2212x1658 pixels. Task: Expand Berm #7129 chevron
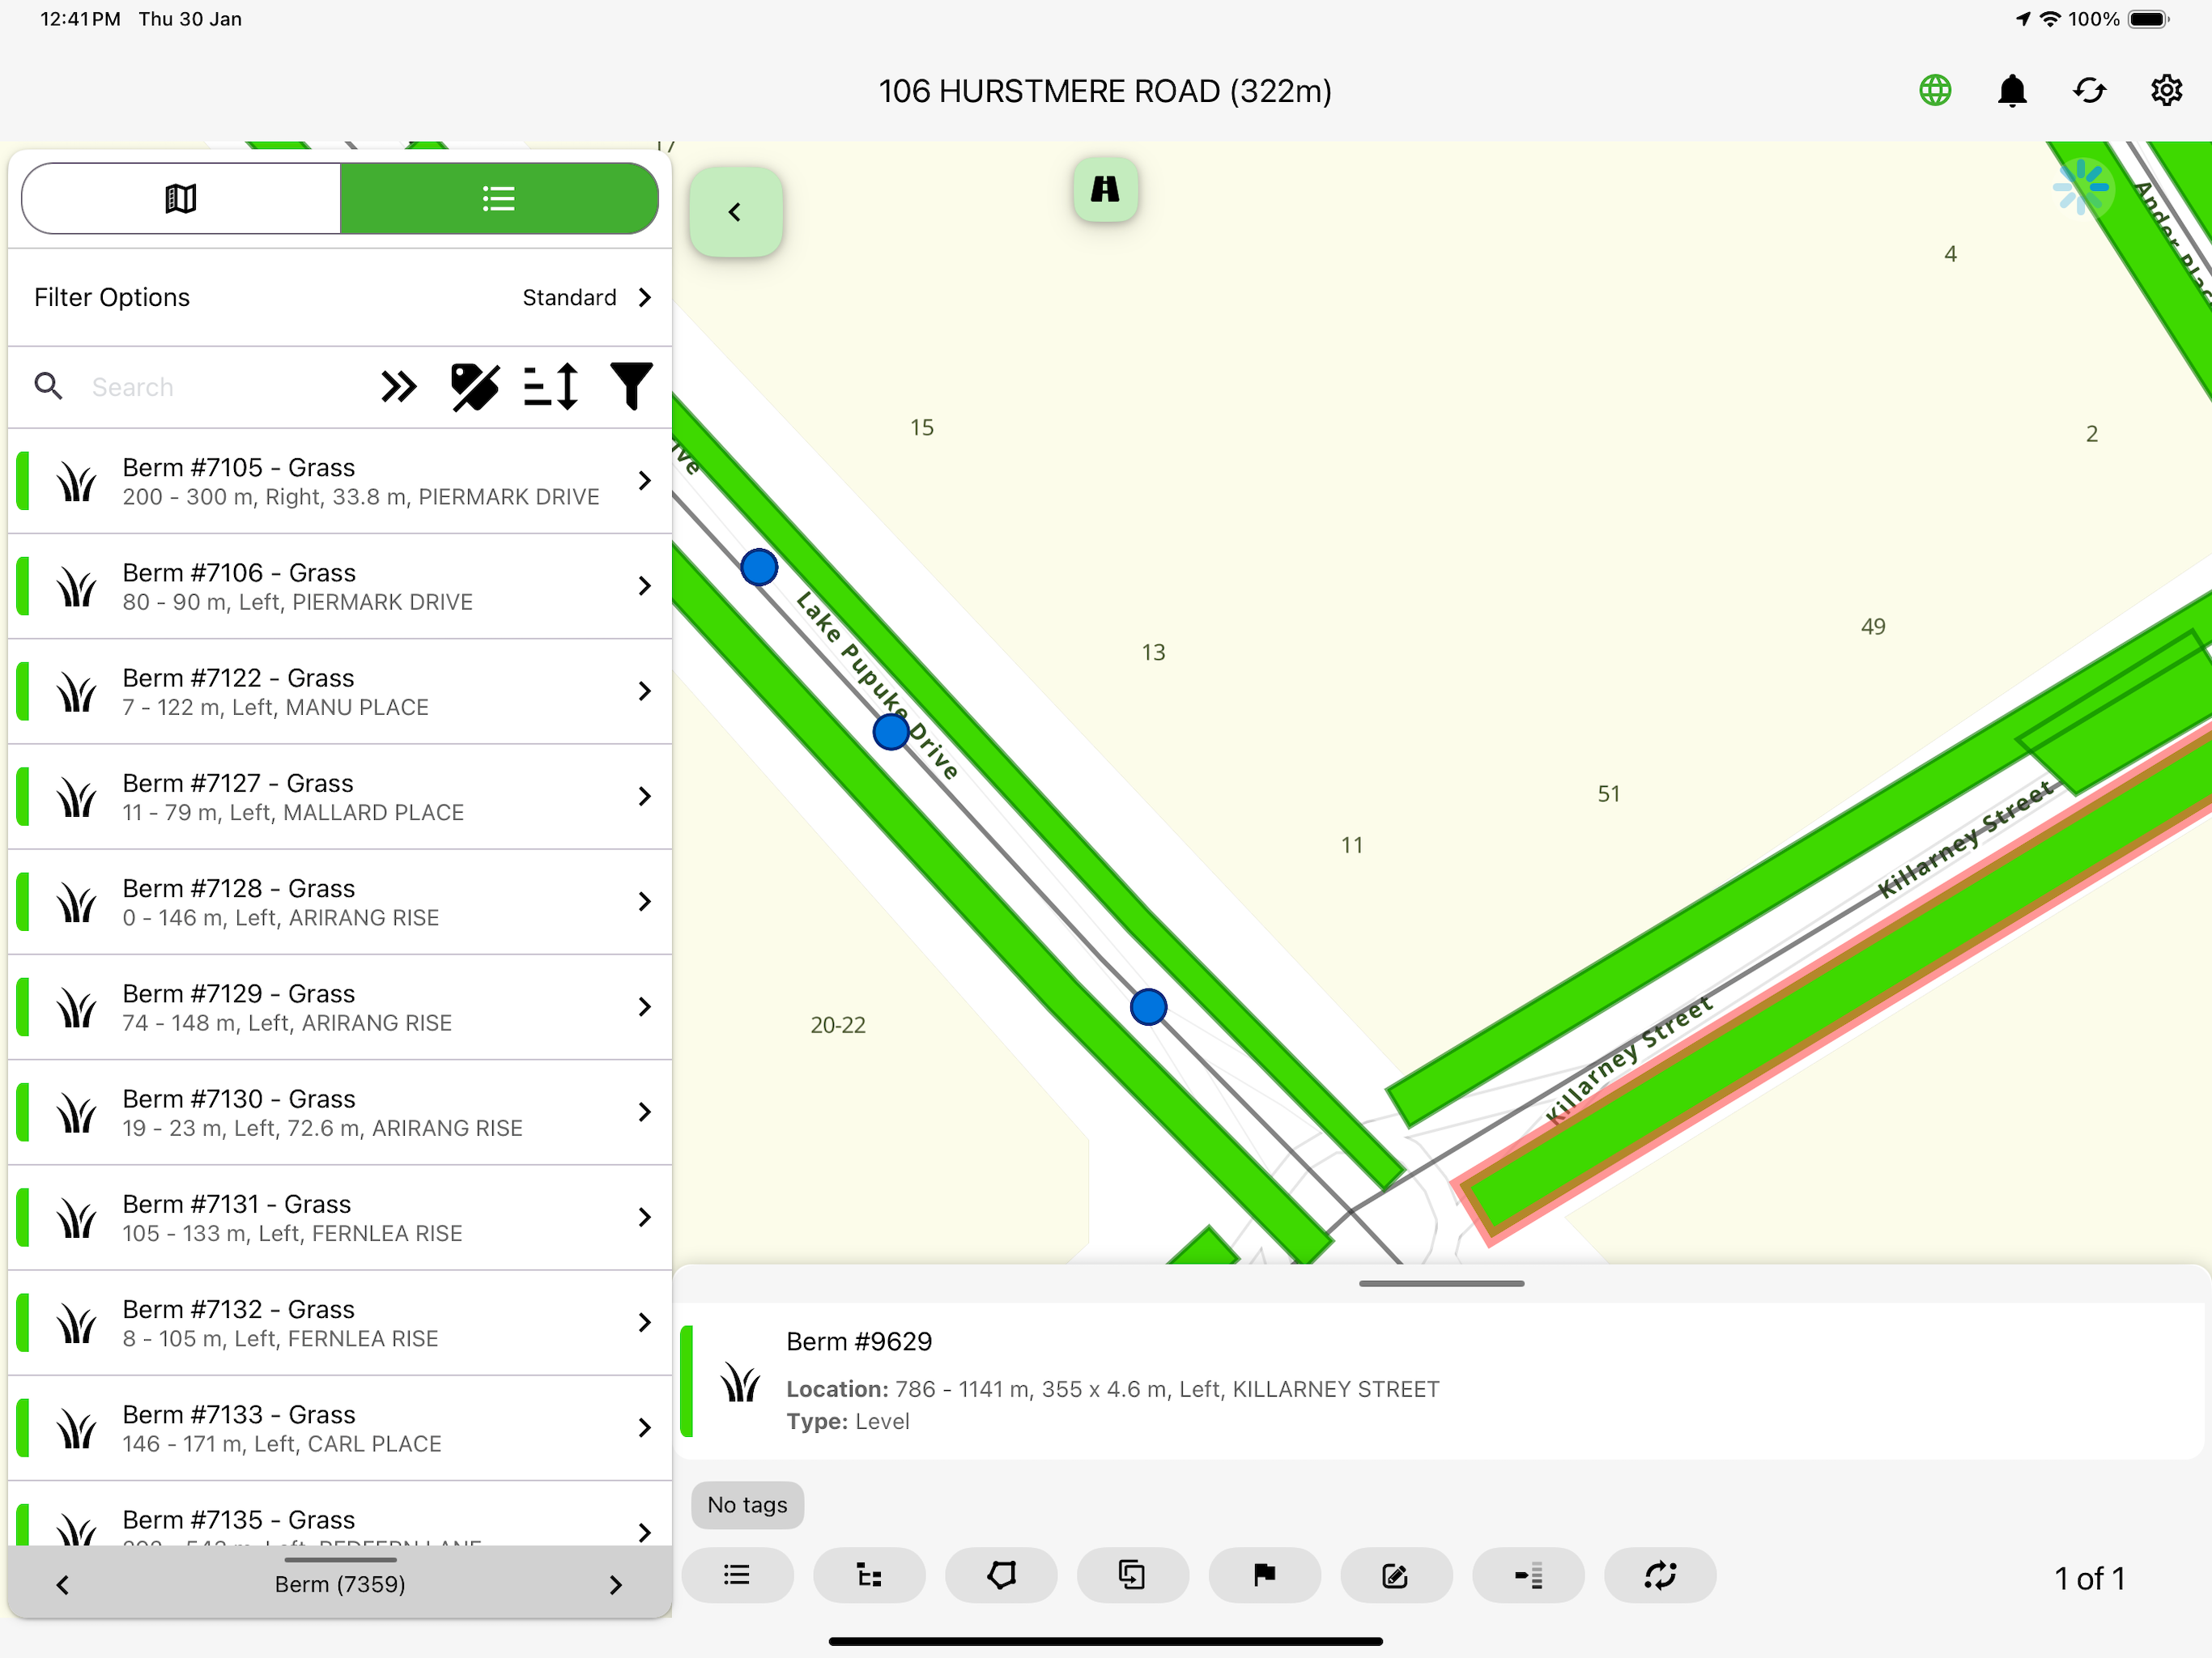(644, 1007)
